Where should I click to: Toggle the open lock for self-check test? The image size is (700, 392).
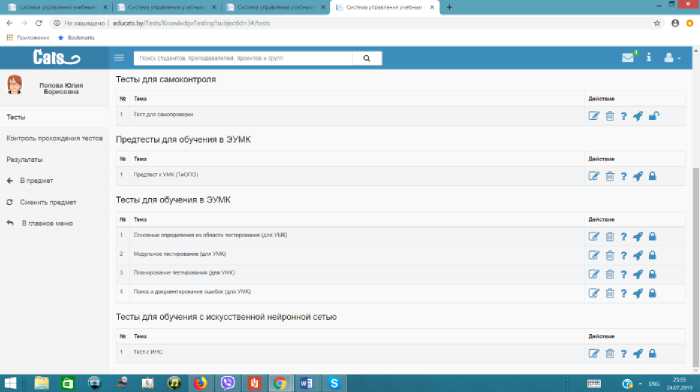point(654,116)
